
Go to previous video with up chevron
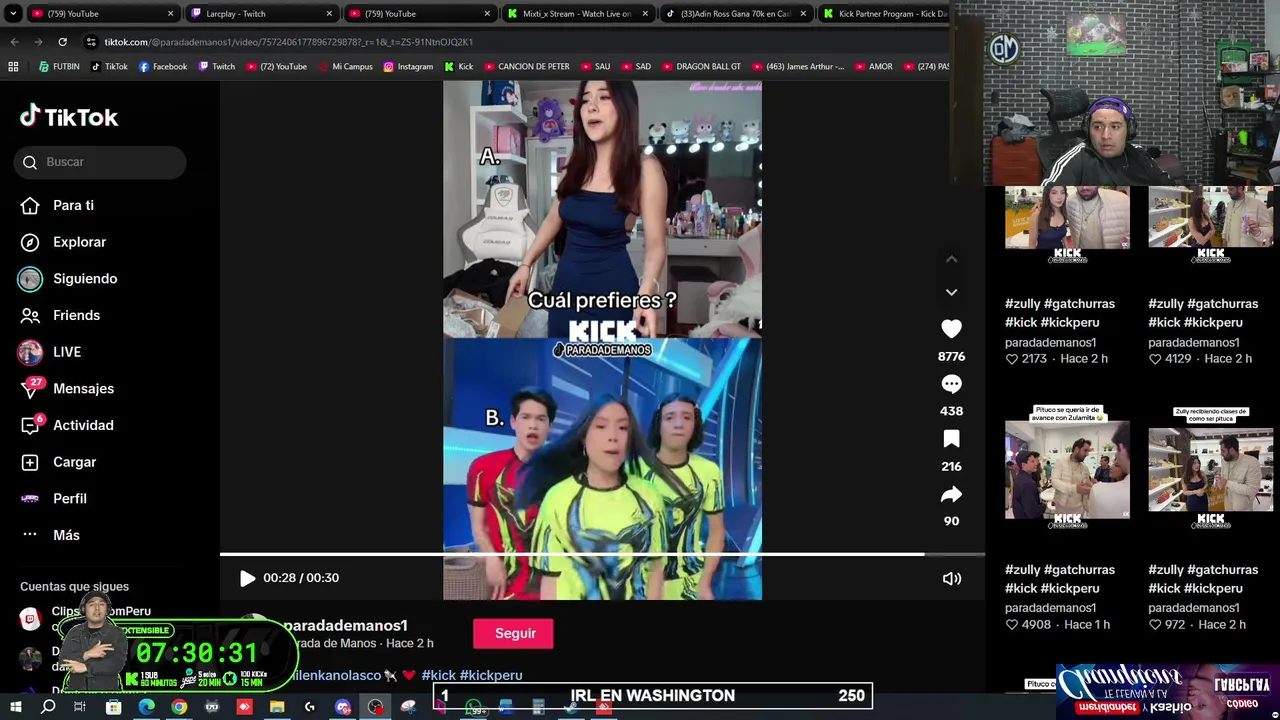(x=951, y=259)
